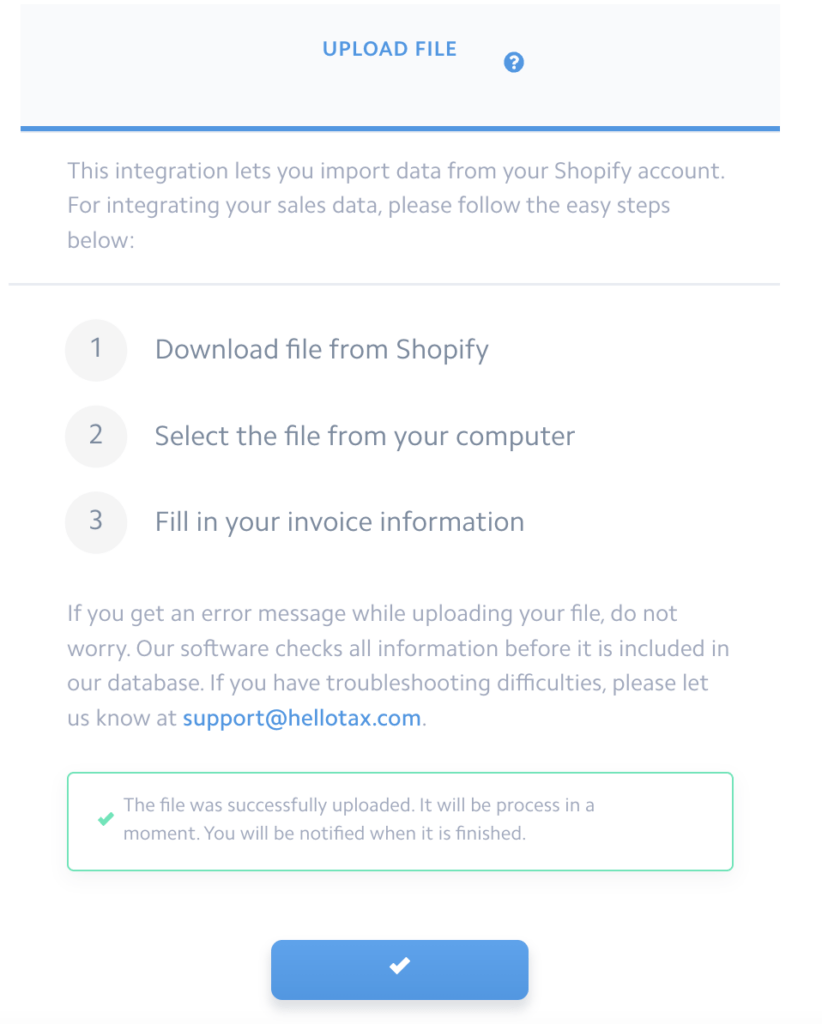Click the file successfully uploaded notification box
Image resolution: width=822 pixels, height=1024 pixels.
click(x=400, y=822)
